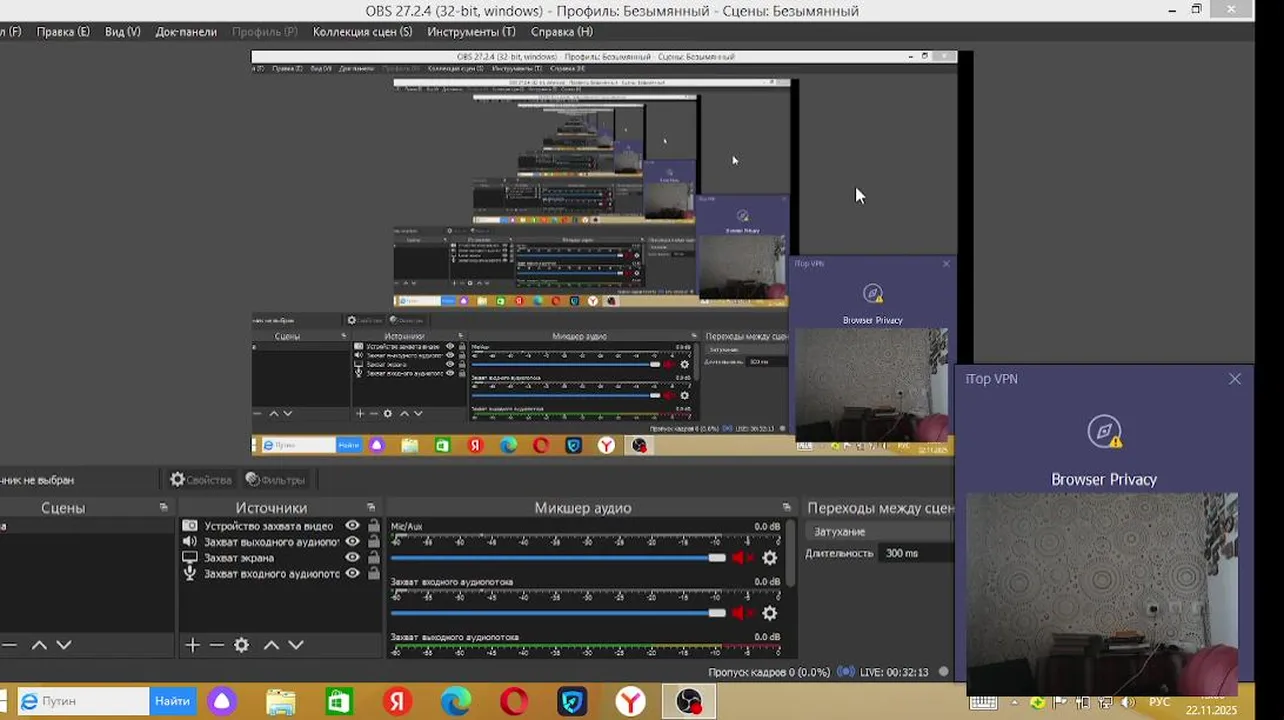Launch Yandex Browser from the taskbar
The image size is (1284, 720).
pos(631,702)
